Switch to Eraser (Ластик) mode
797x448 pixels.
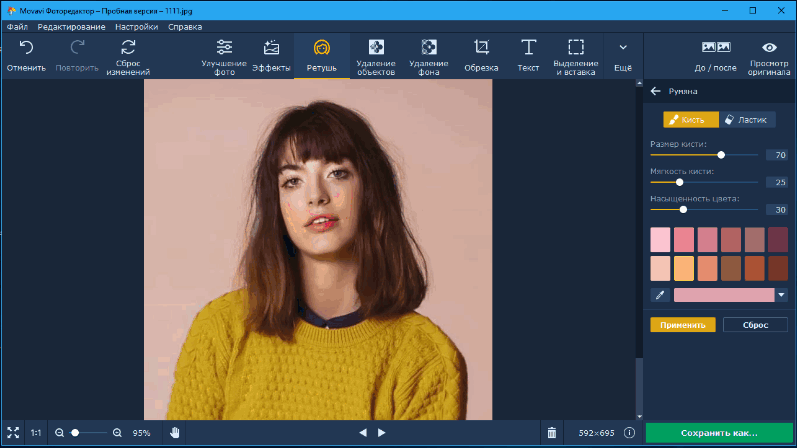tap(747, 119)
